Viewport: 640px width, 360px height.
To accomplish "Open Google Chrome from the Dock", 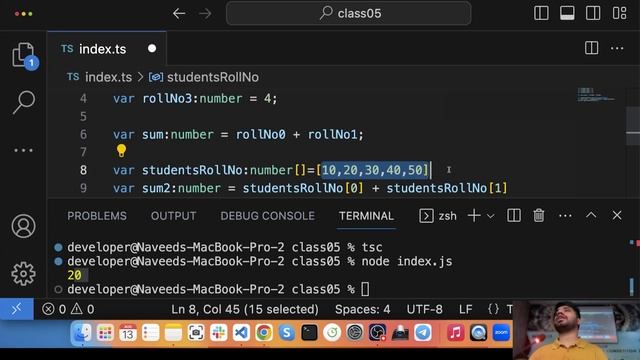I will coord(264,333).
